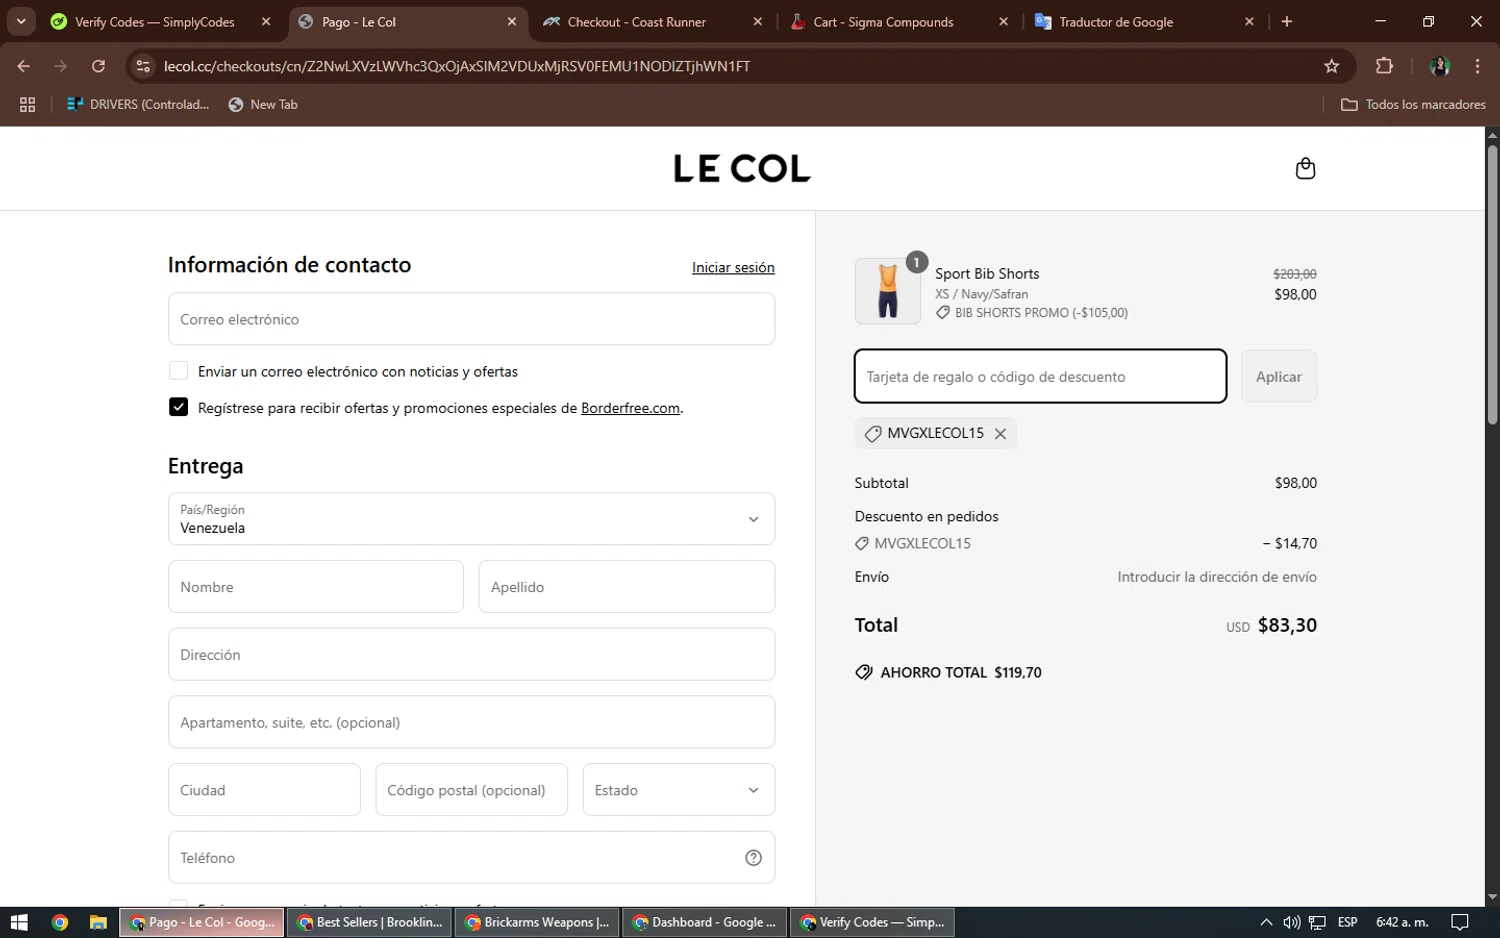Open Best Sellers | Brooklin... taskbar window

coord(370,922)
